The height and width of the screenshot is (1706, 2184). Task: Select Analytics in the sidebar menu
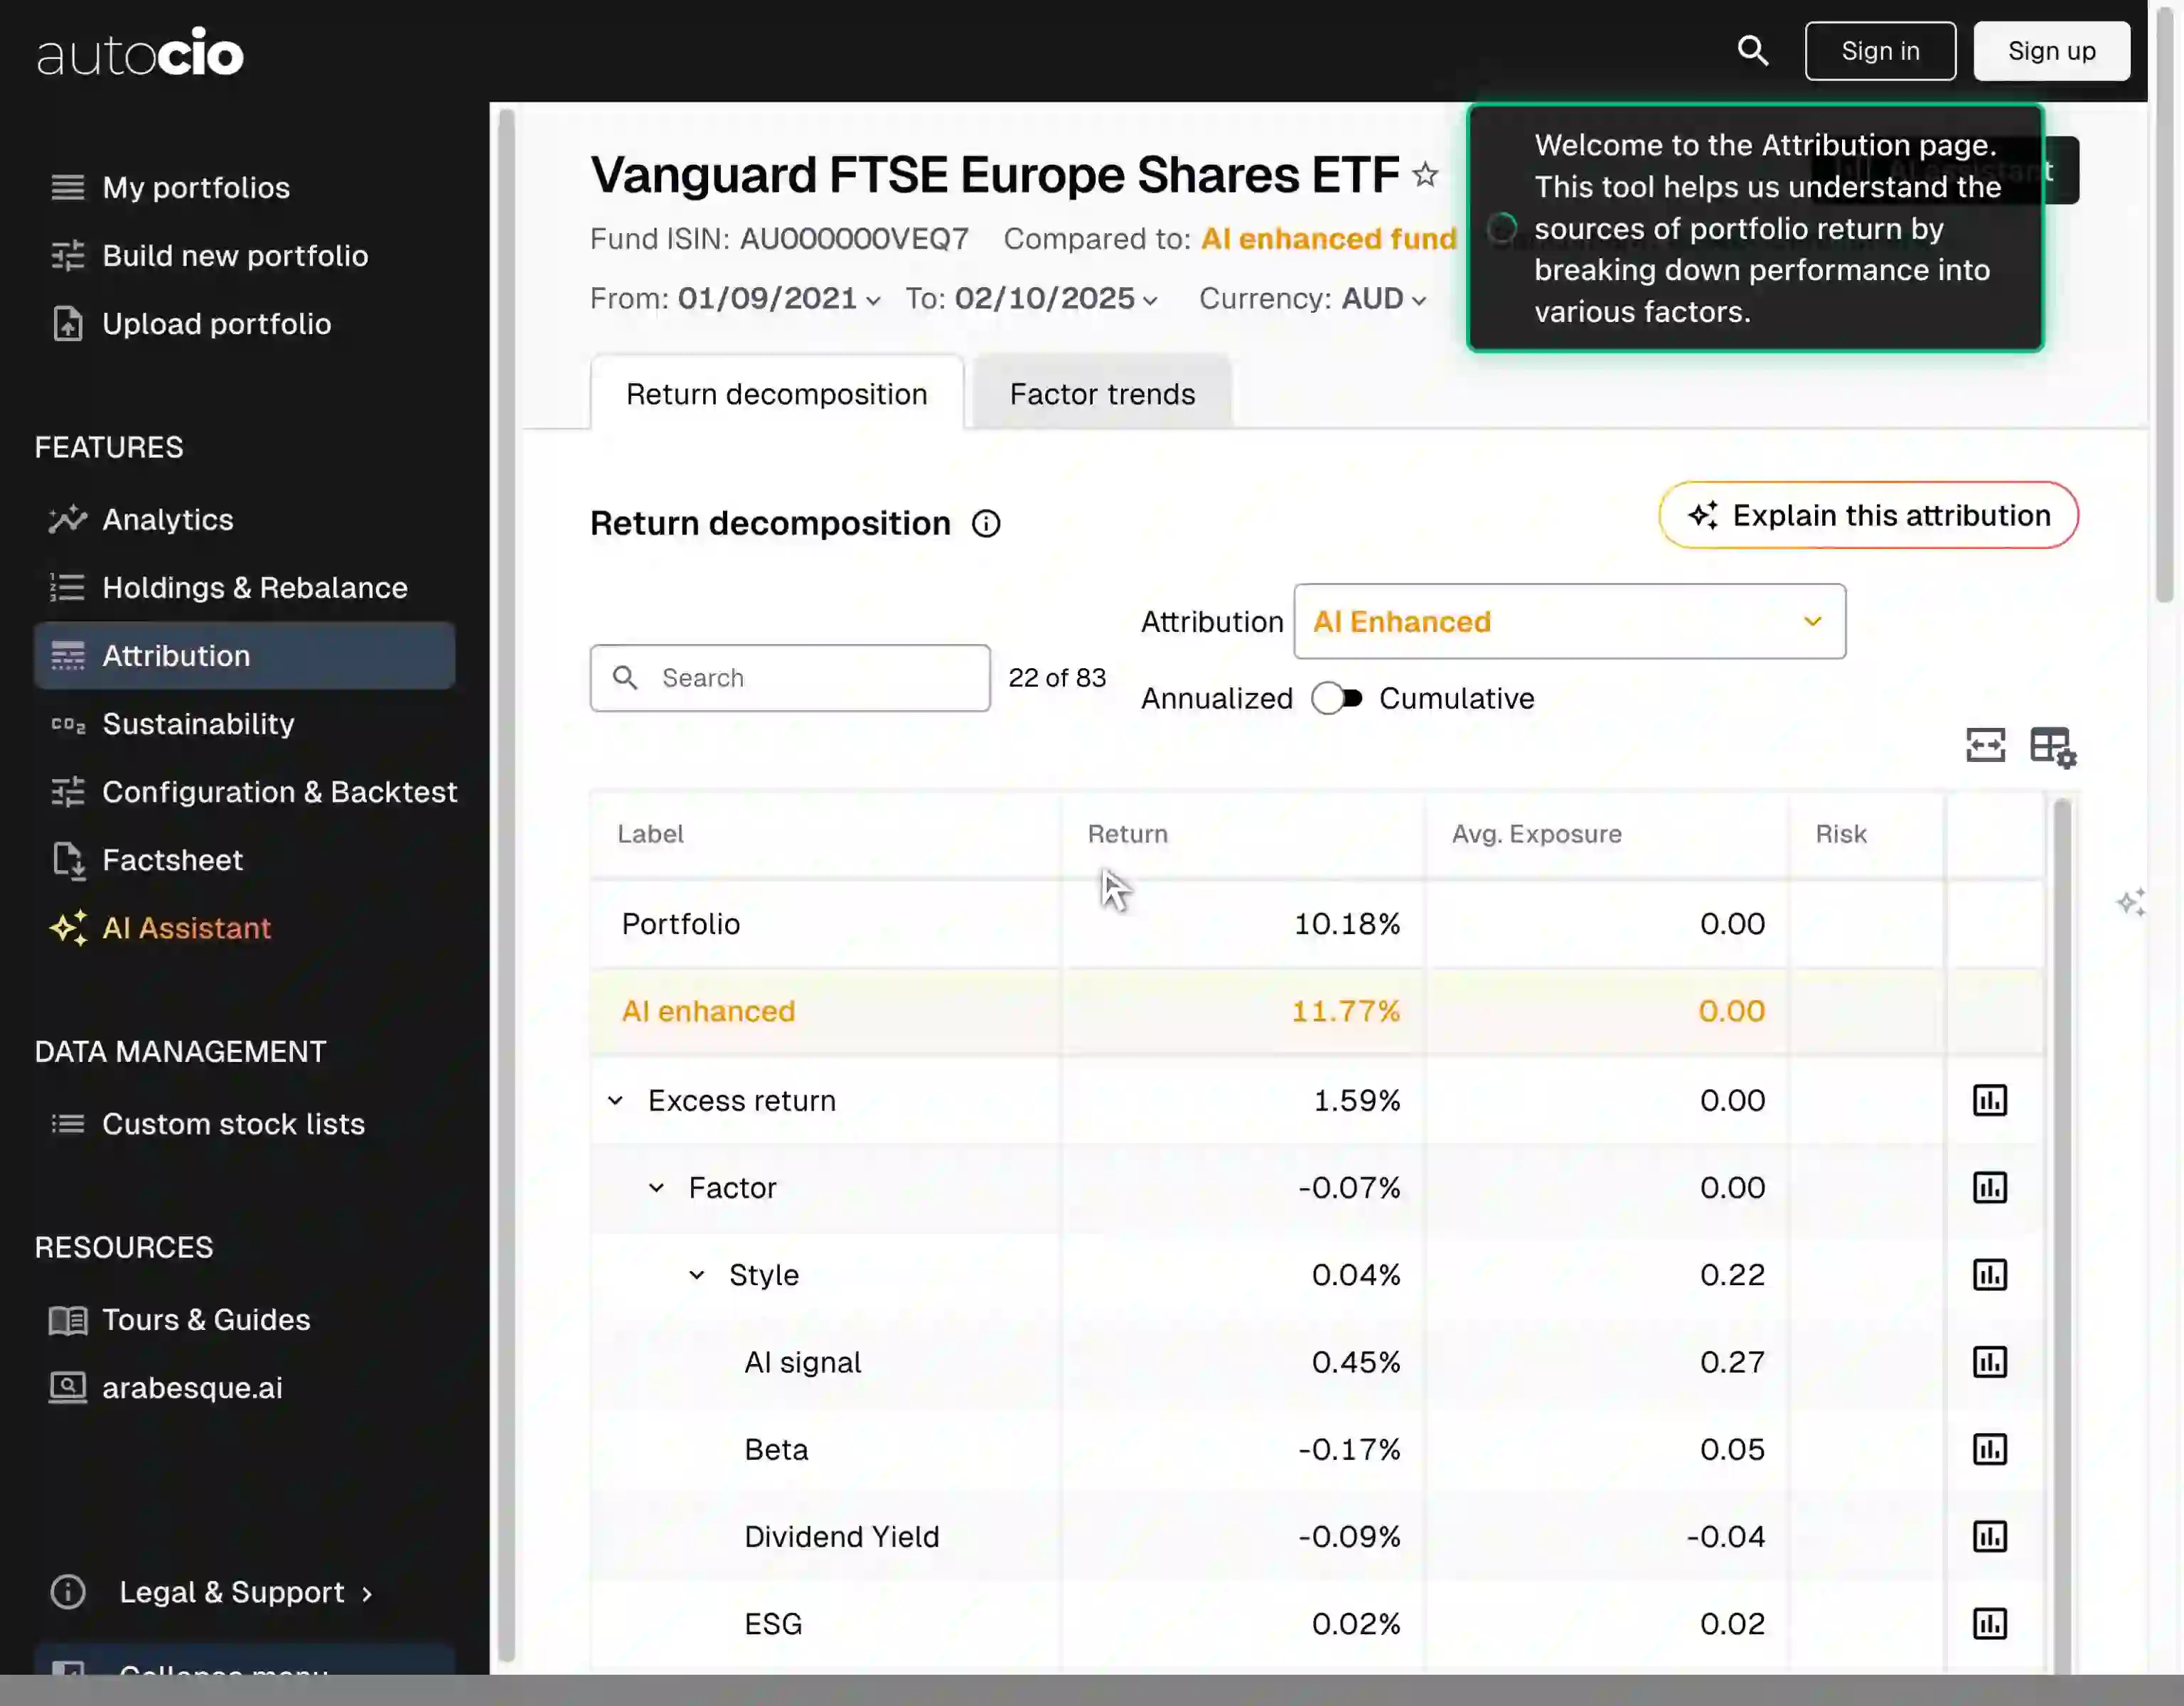point(167,519)
